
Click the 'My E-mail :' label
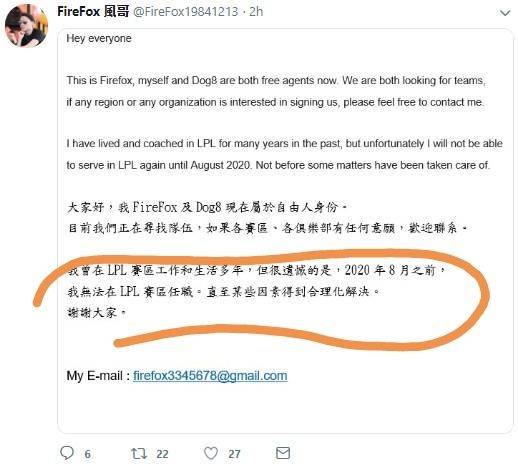(98, 376)
